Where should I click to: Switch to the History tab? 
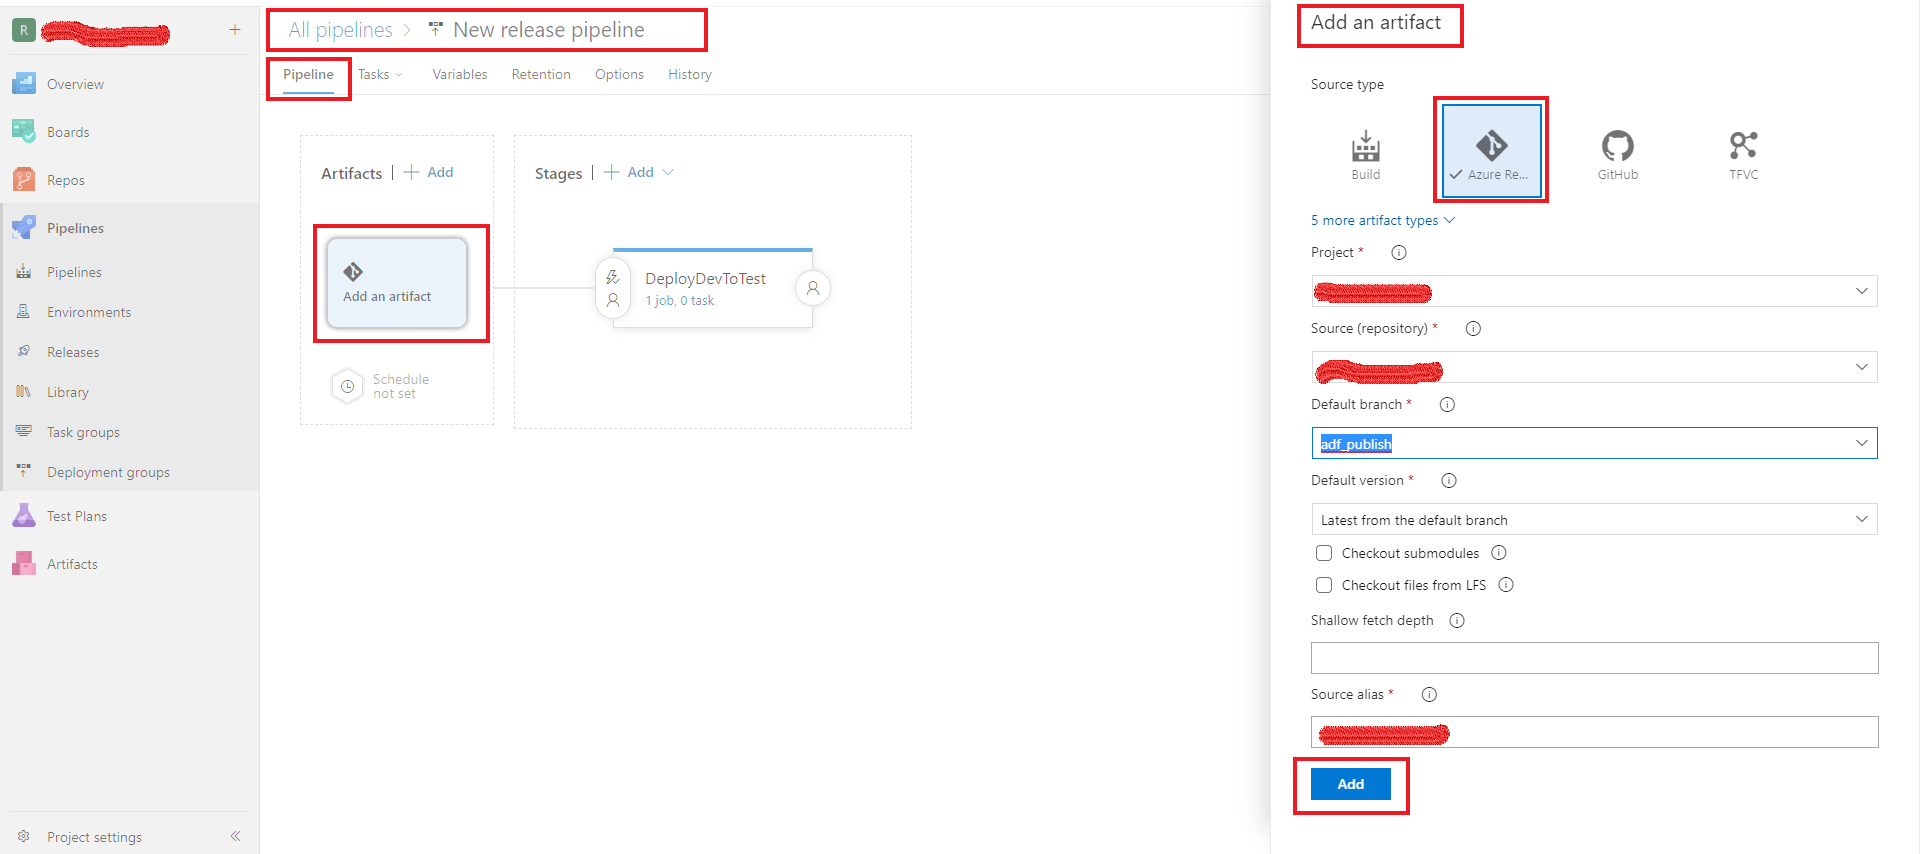coord(690,74)
